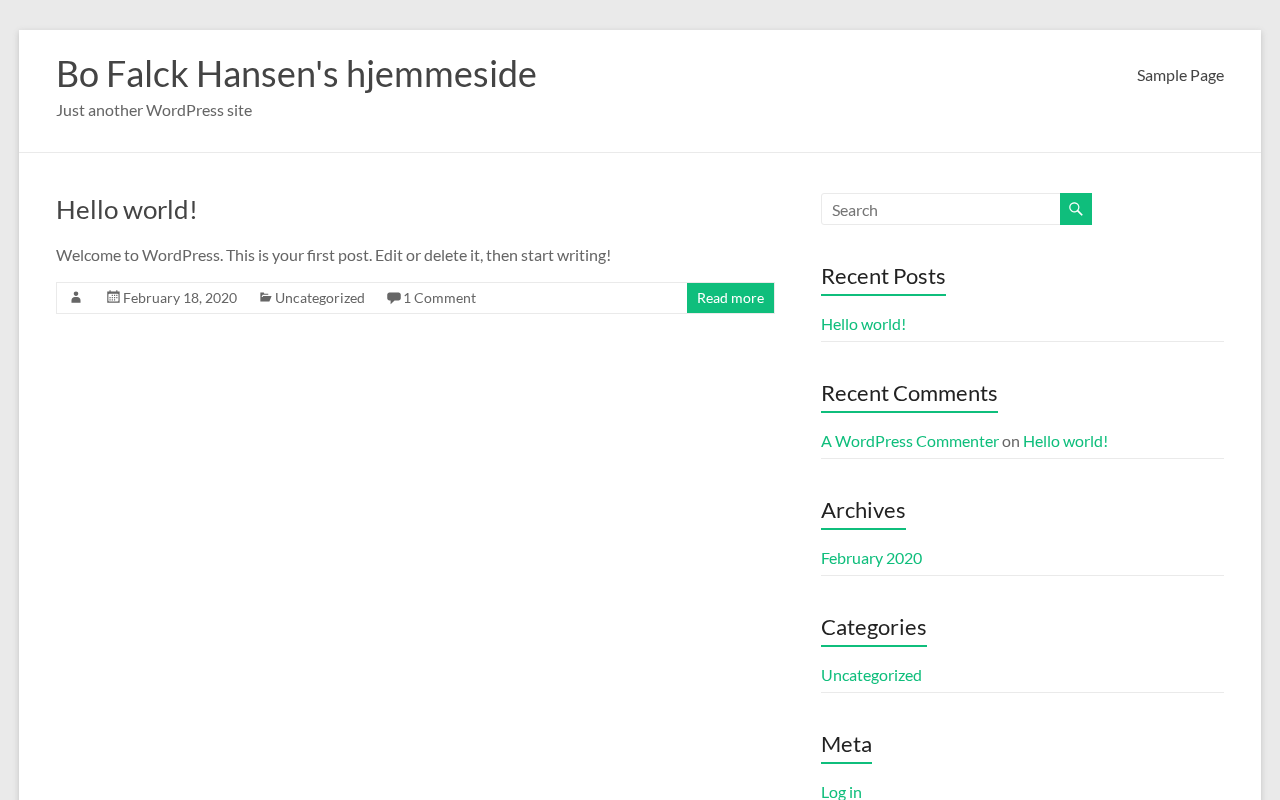The height and width of the screenshot is (800, 1280).
Task: Open Hello world! under Recent Posts
Action: pos(863,324)
